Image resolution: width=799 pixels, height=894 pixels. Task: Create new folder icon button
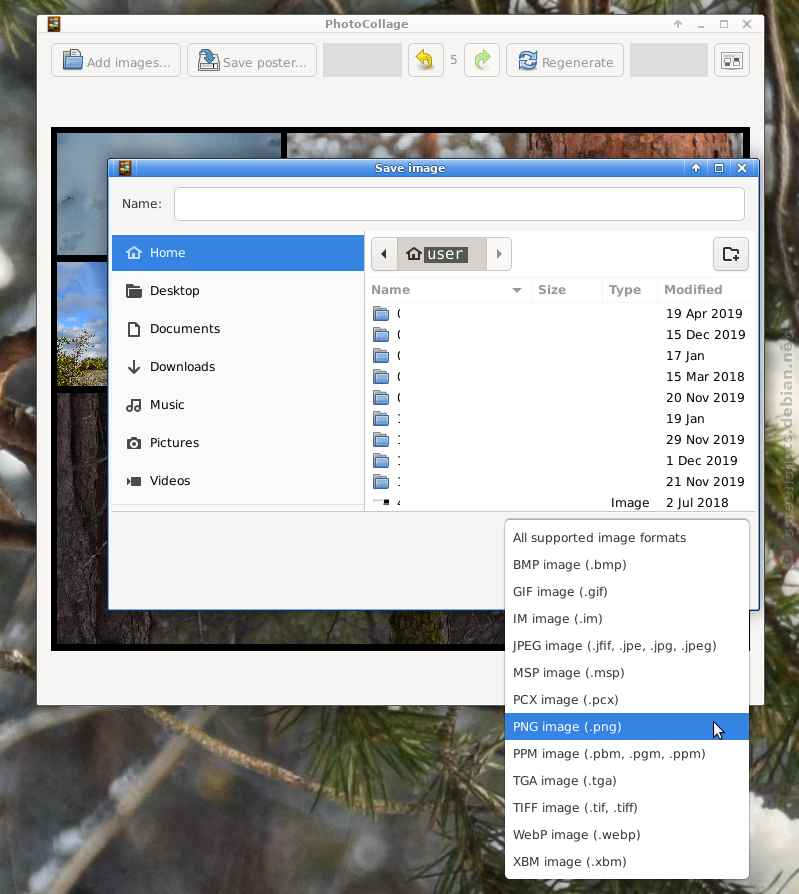coord(731,254)
